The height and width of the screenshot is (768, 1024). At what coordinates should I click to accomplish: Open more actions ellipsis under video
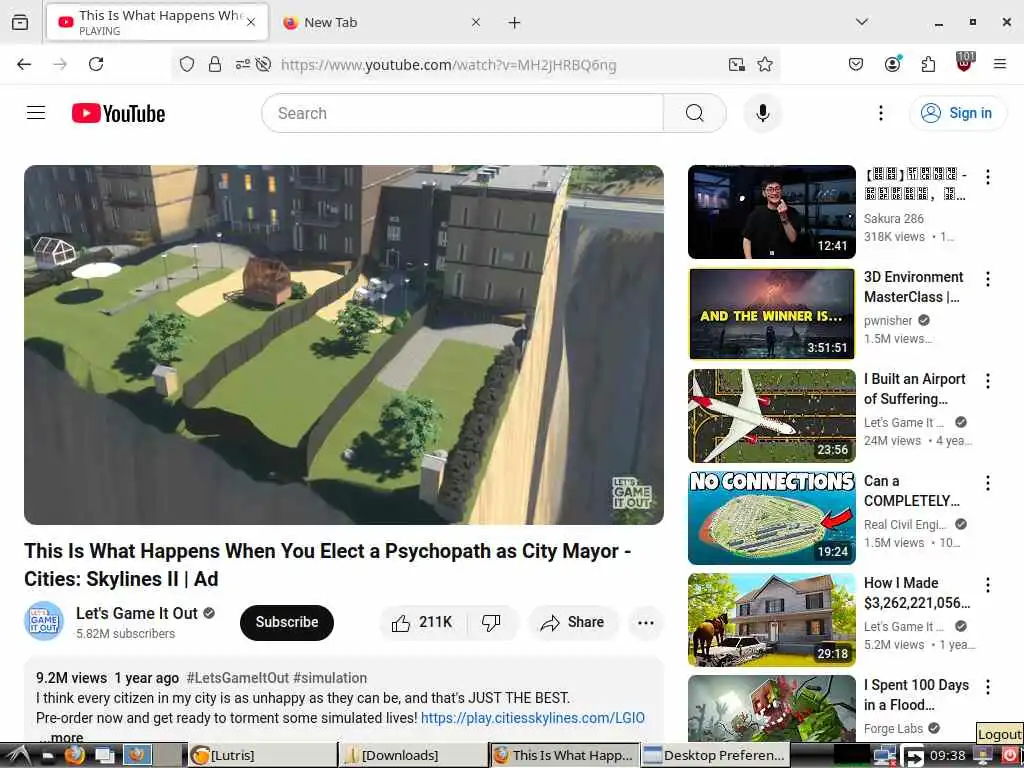(645, 622)
